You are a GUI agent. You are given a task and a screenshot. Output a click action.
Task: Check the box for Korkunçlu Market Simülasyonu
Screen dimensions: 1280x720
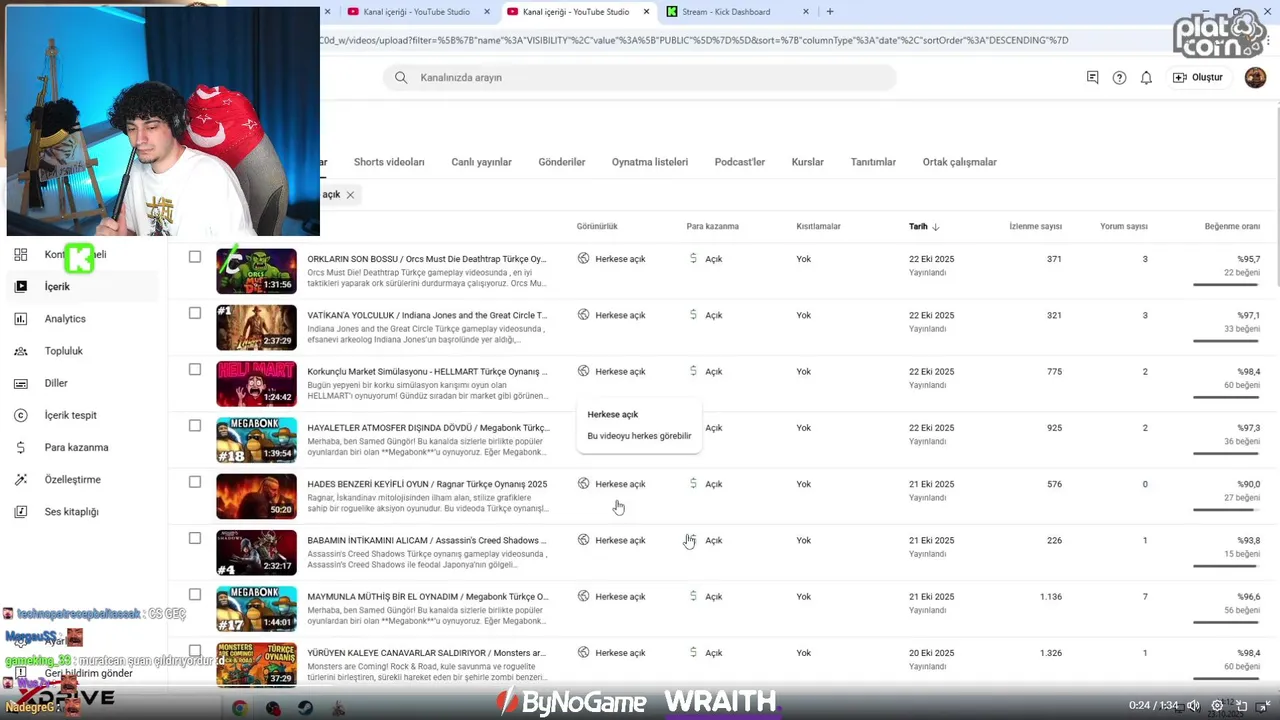[195, 369]
